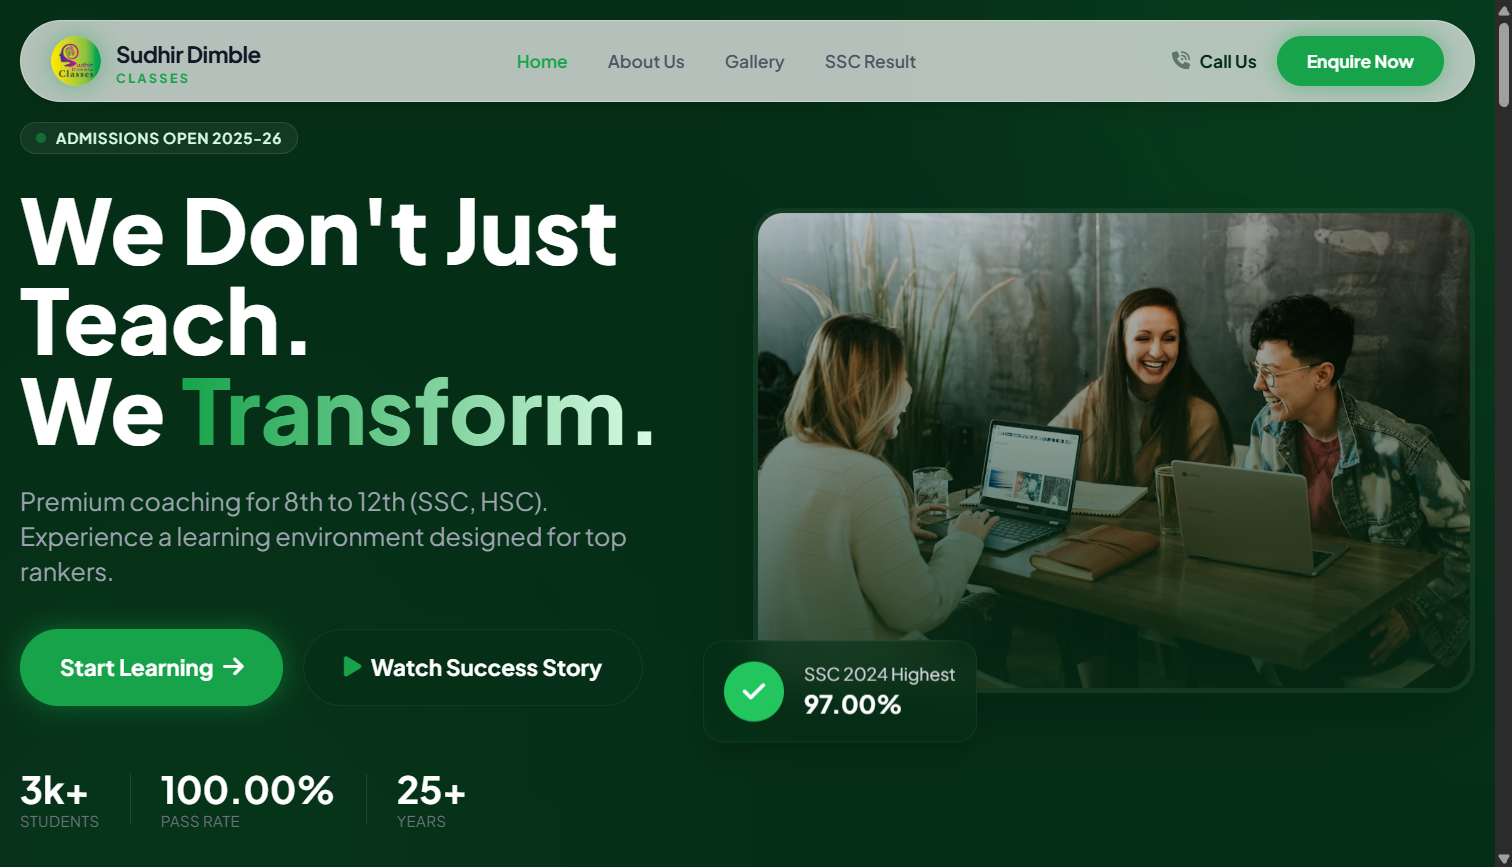Click the scrollbar down arrow
Screen dimensions: 1512x867
point(1503,858)
